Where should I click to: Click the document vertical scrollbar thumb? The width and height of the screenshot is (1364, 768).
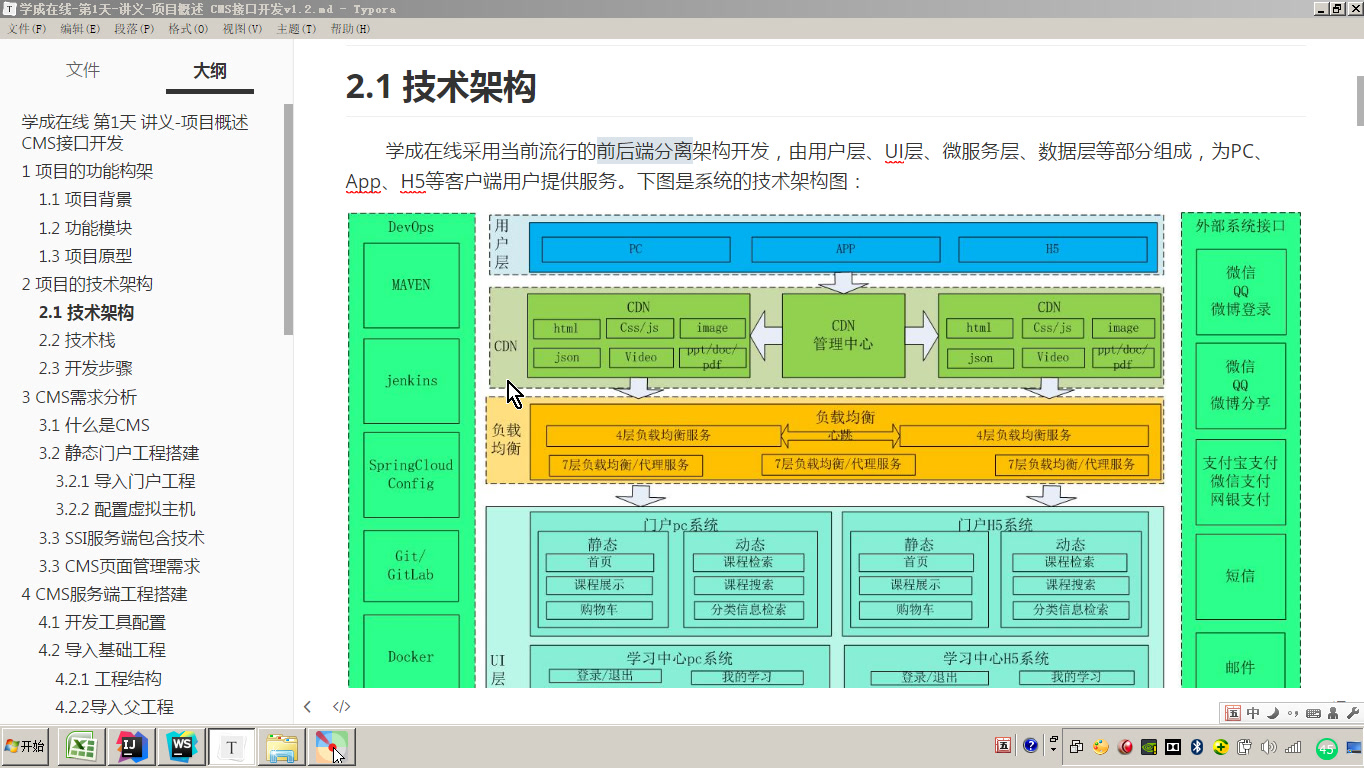(1359, 101)
